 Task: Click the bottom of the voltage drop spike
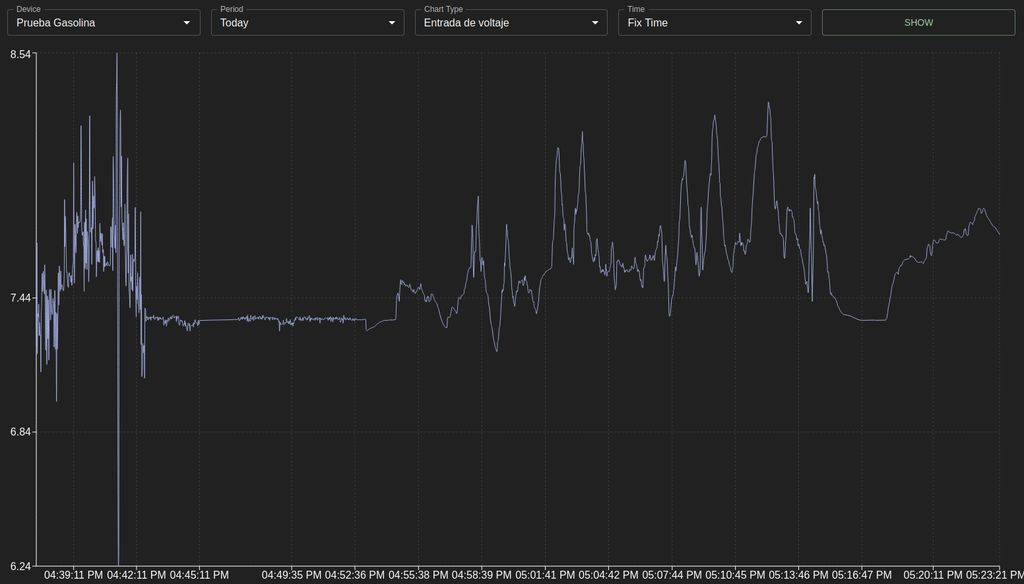(118, 563)
